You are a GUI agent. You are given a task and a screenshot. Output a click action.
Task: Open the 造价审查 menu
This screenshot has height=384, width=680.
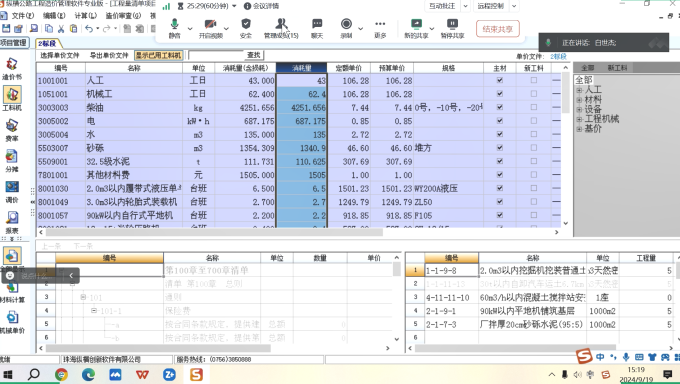(x=123, y=16)
